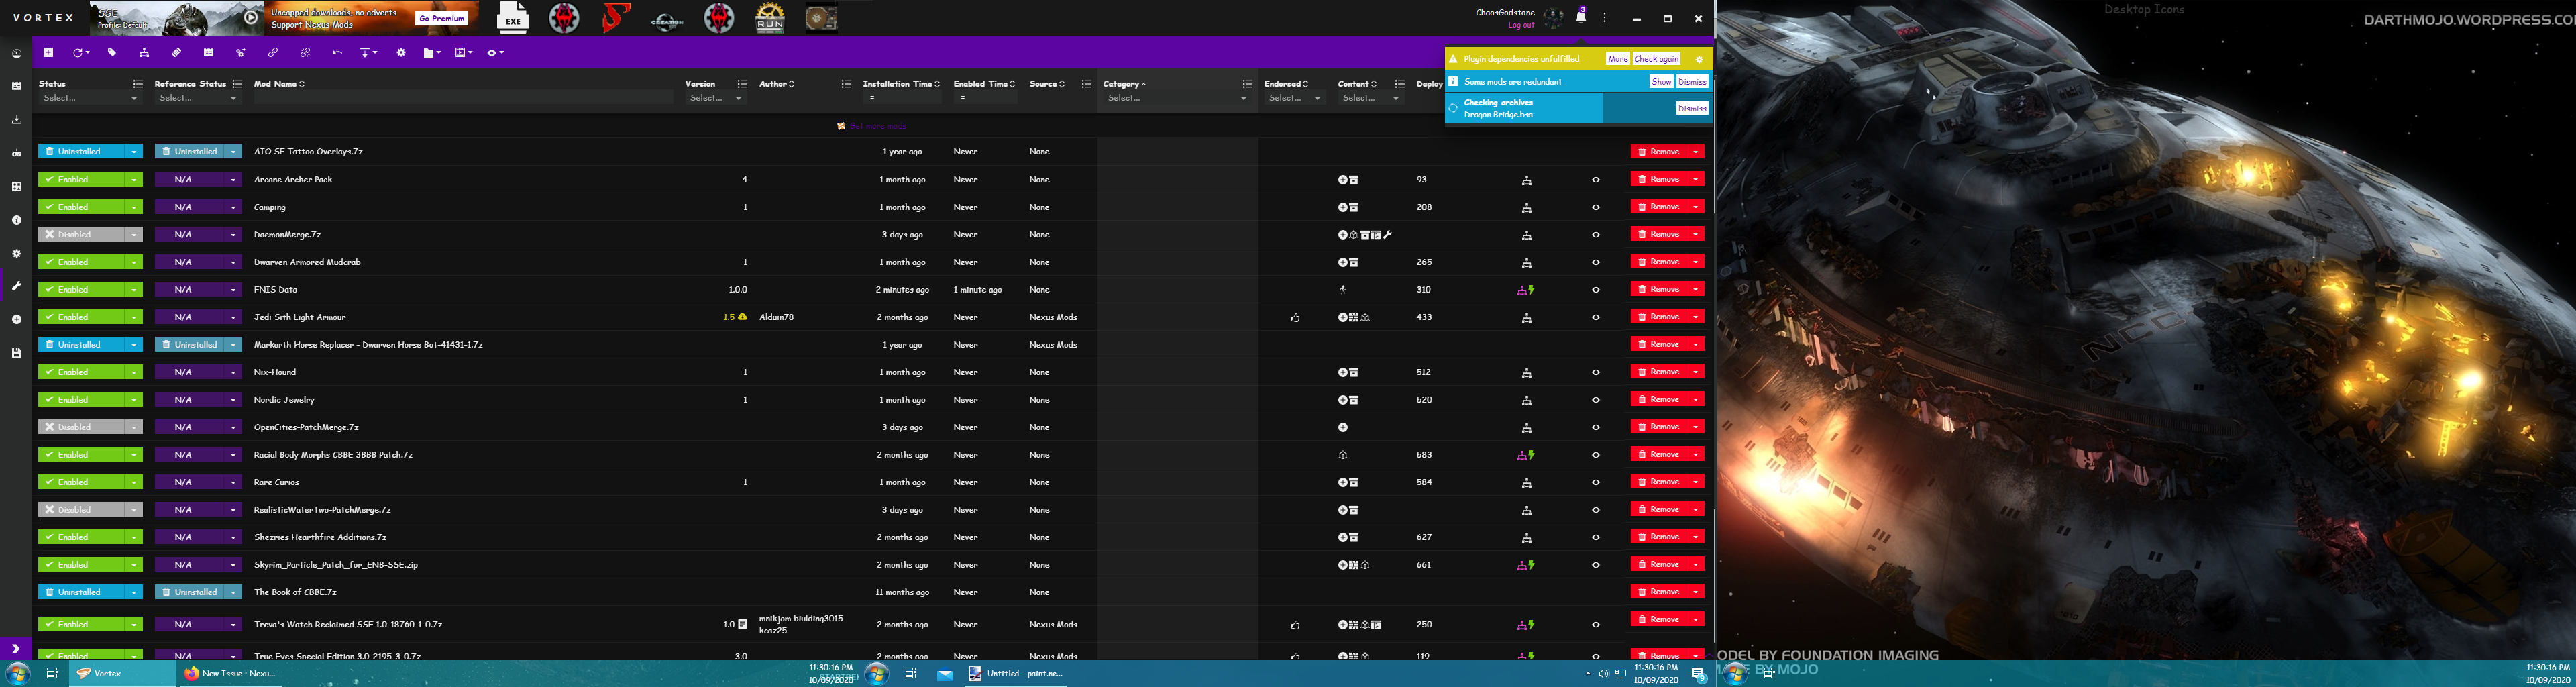Toggle Disabled status for DaemonMerge.7z
The image size is (2576, 687).
[x=82, y=234]
